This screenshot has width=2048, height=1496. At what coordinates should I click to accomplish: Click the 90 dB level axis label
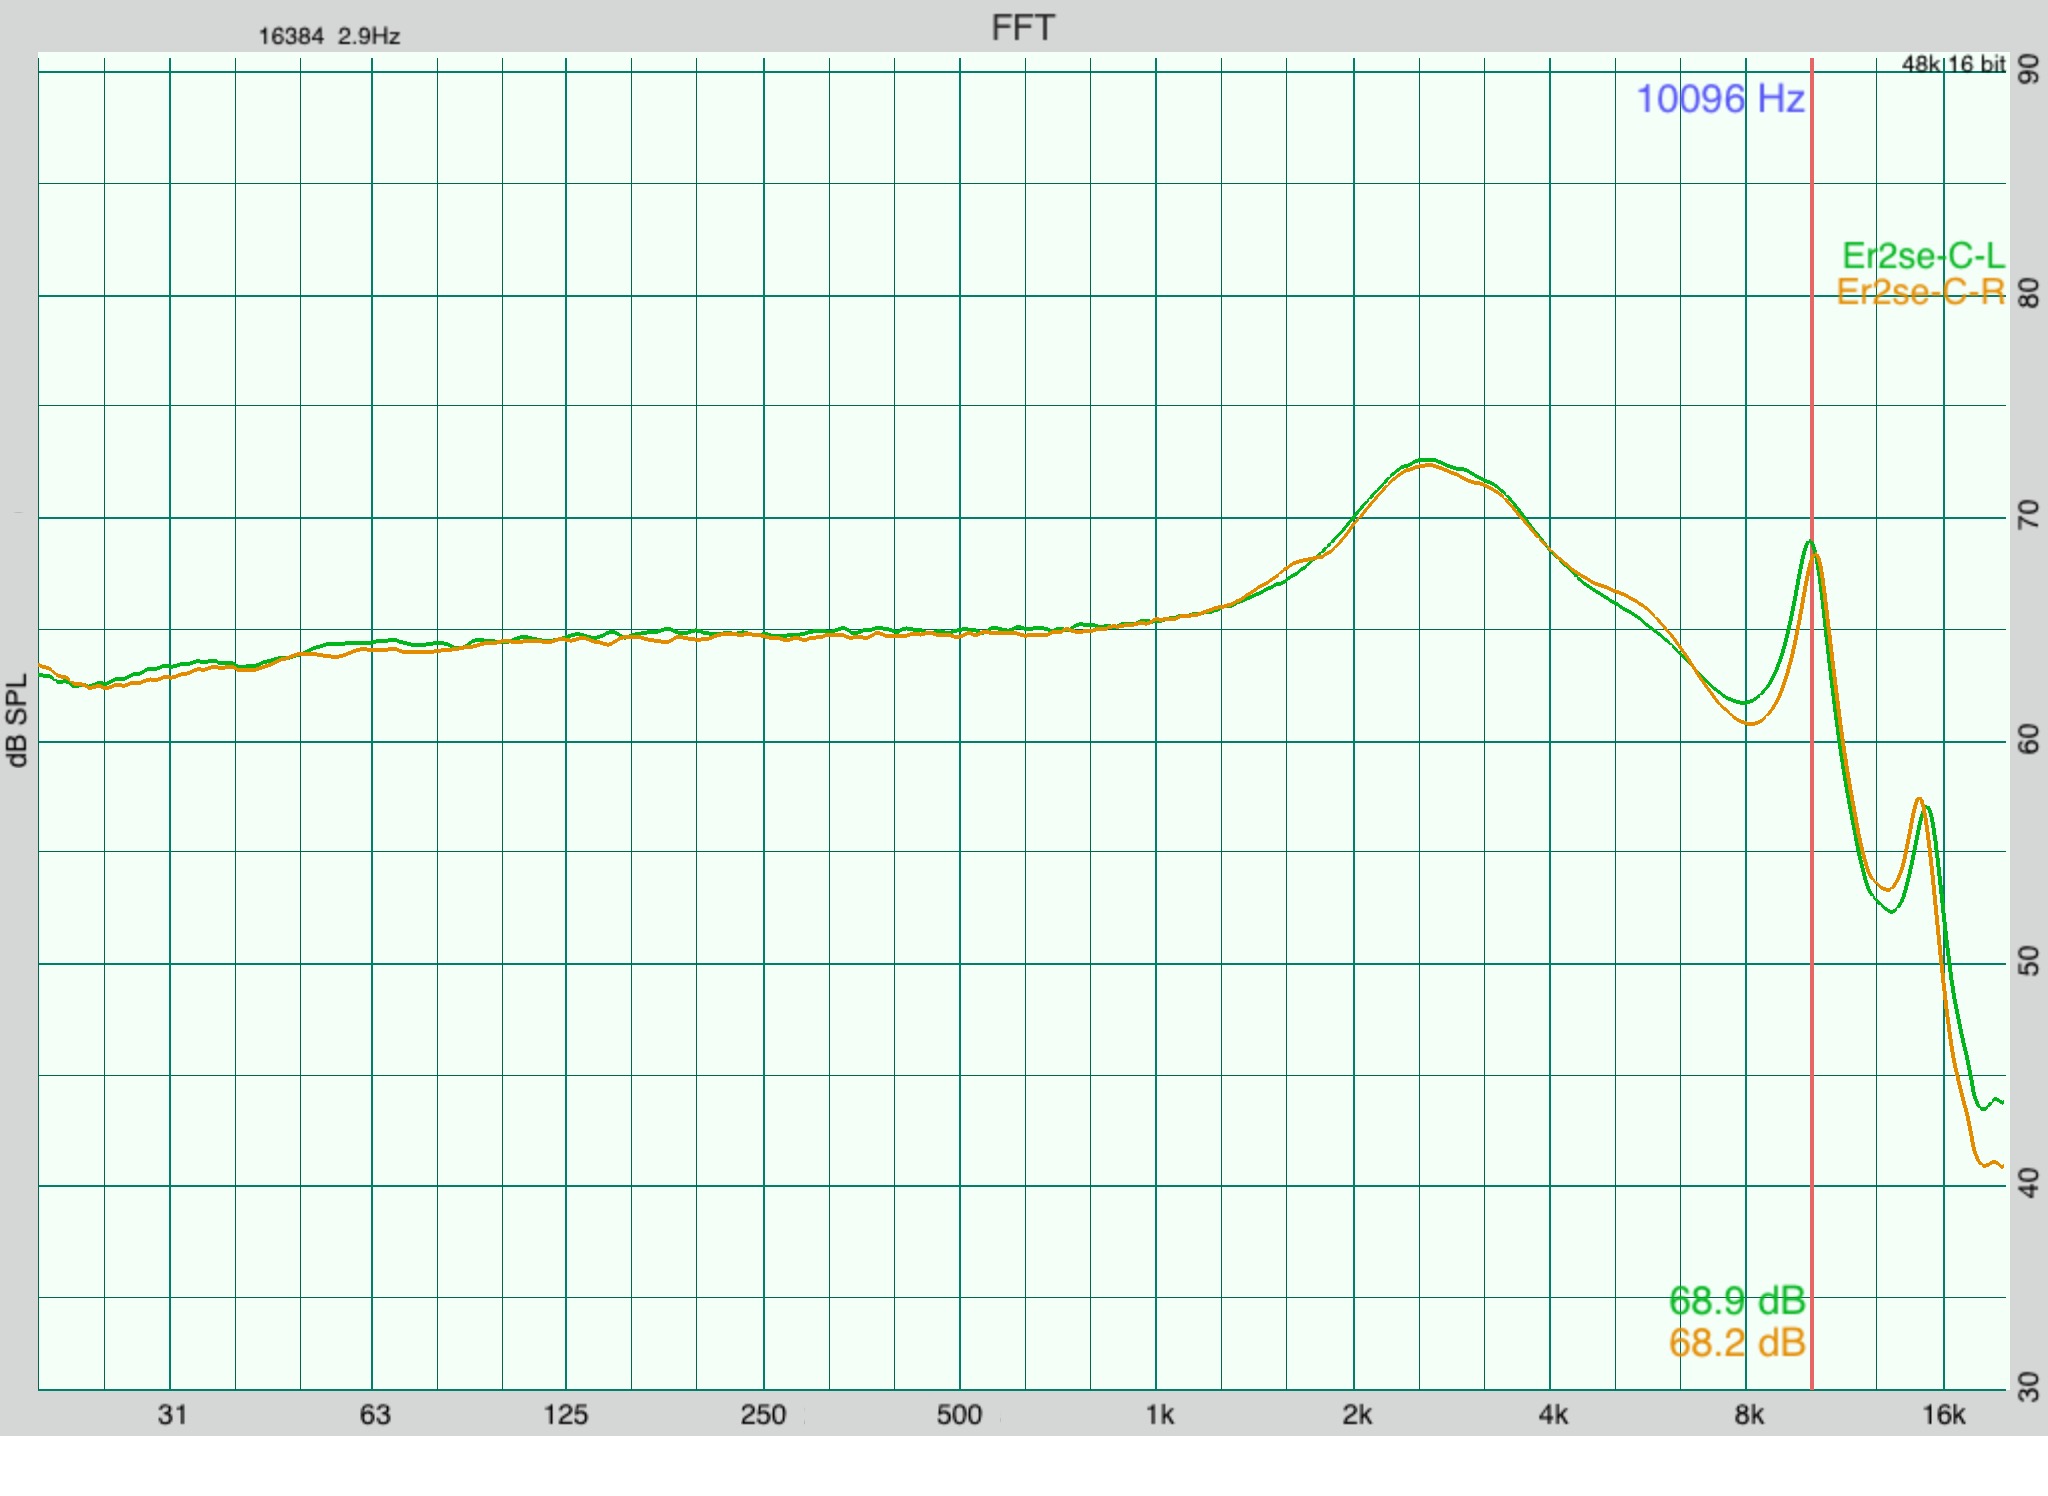pos(2029,70)
